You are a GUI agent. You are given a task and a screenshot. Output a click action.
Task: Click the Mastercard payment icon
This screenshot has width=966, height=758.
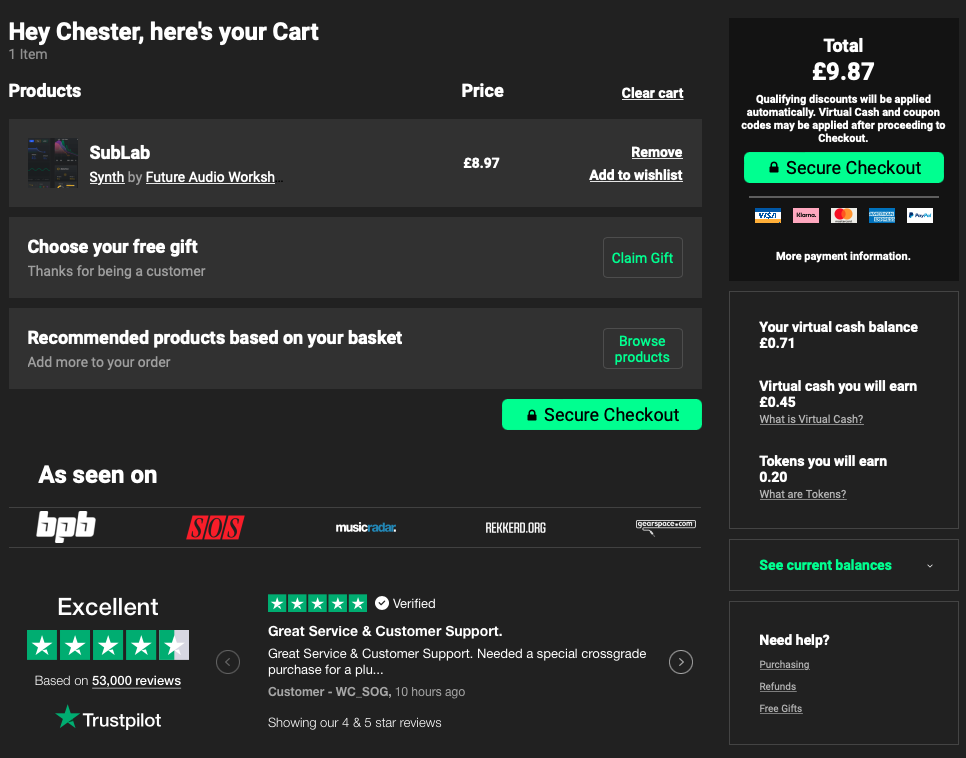click(843, 215)
